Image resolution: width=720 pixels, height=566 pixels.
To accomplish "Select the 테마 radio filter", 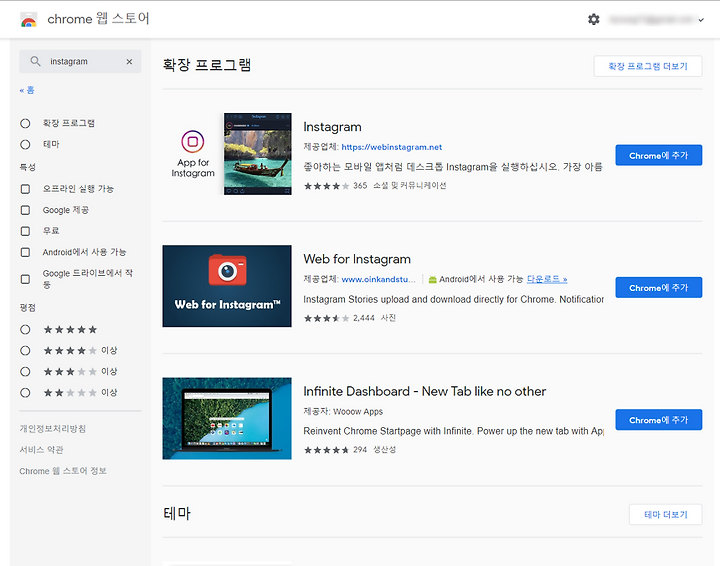I will coord(25,145).
